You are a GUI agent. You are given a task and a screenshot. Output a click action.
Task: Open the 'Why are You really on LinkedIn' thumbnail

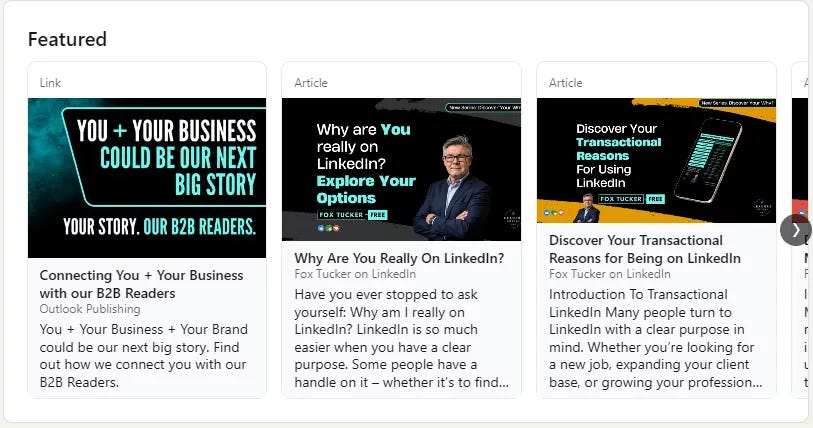401,169
